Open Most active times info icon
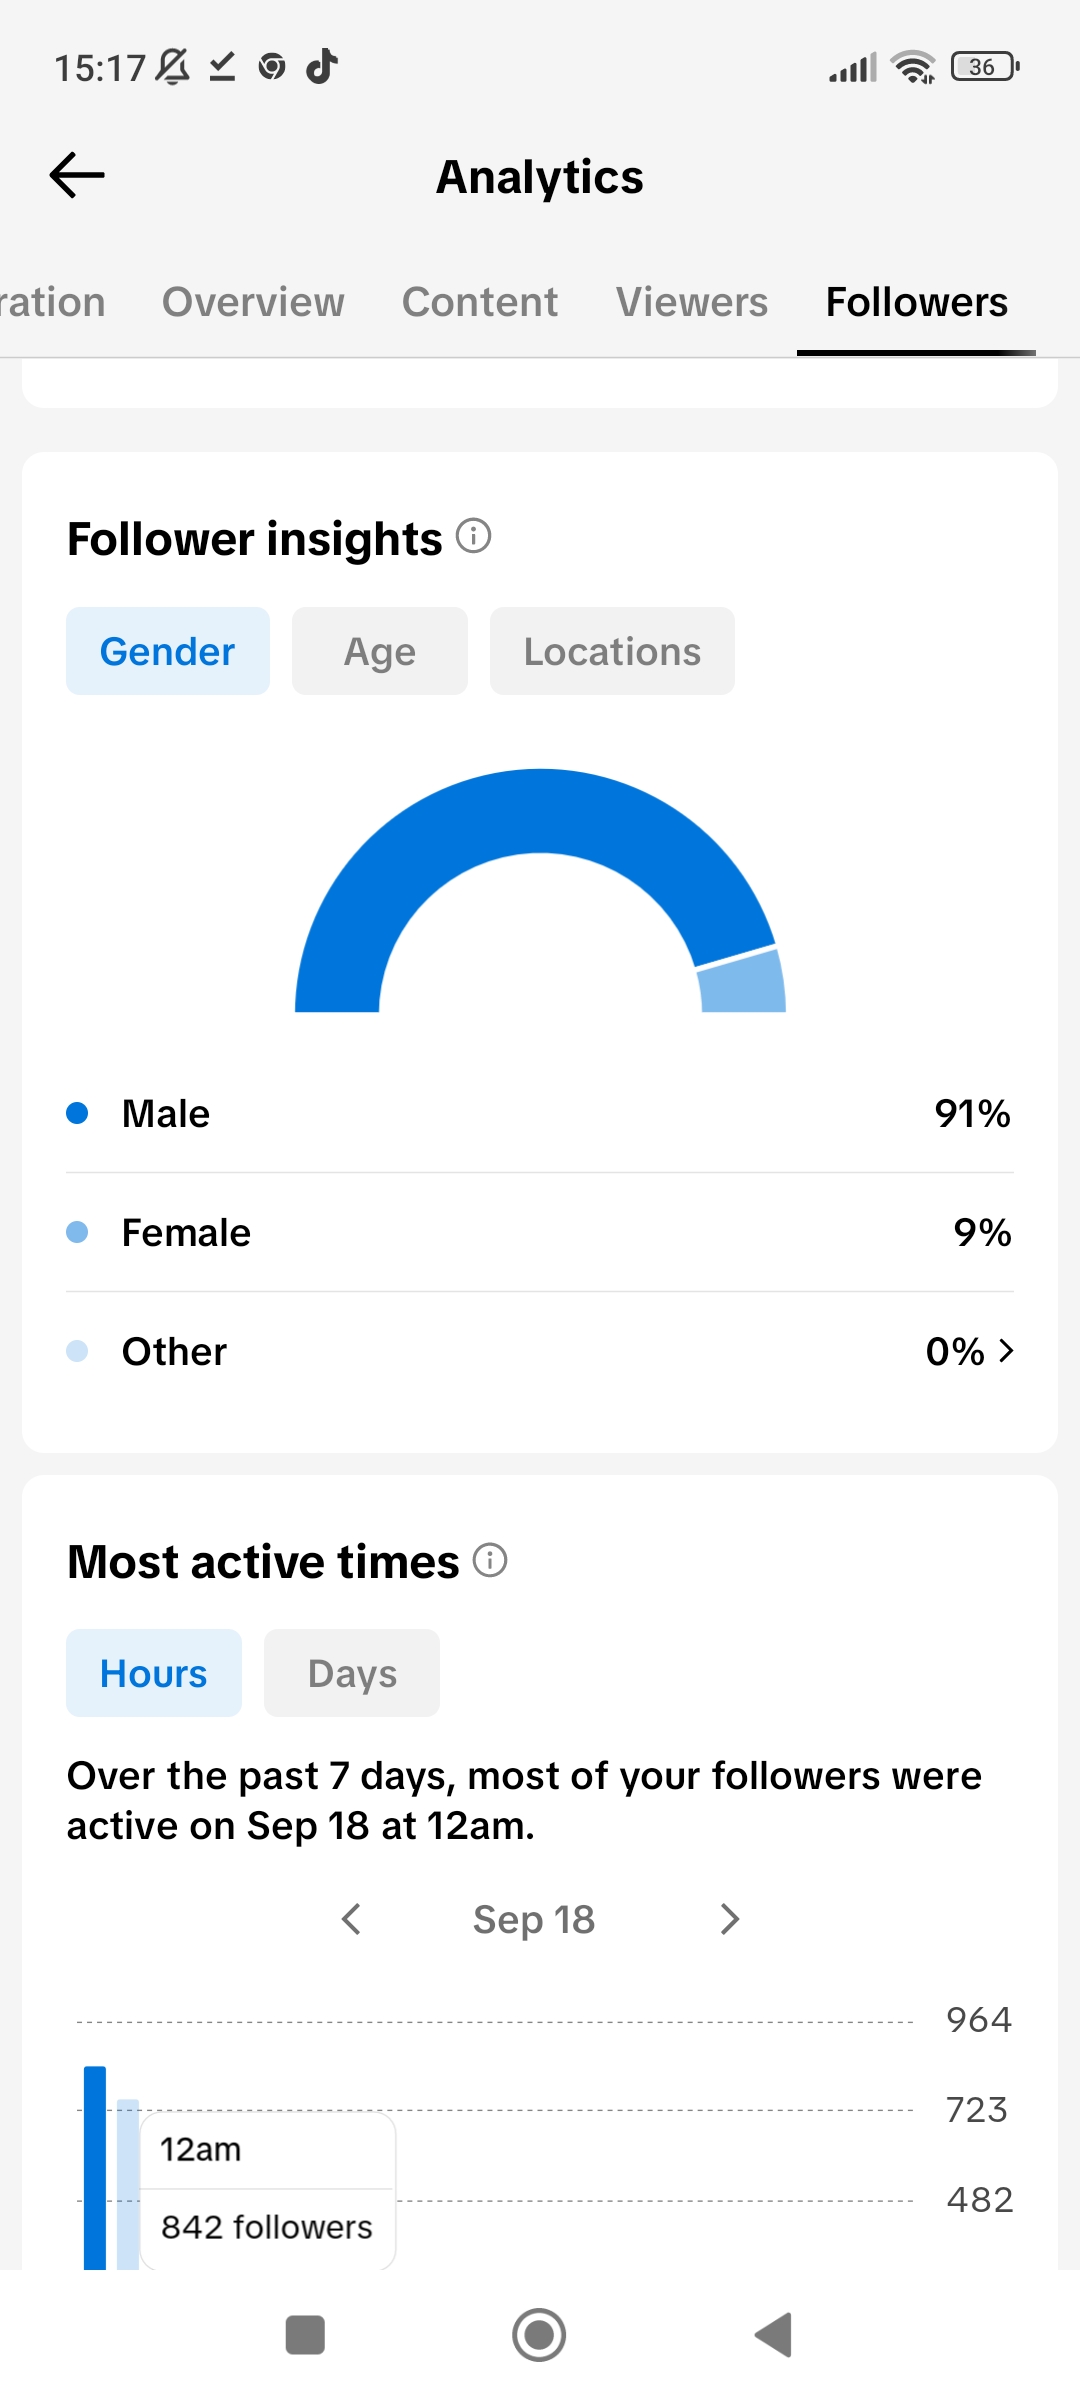Image resolution: width=1080 pixels, height=2400 pixels. (490, 1560)
